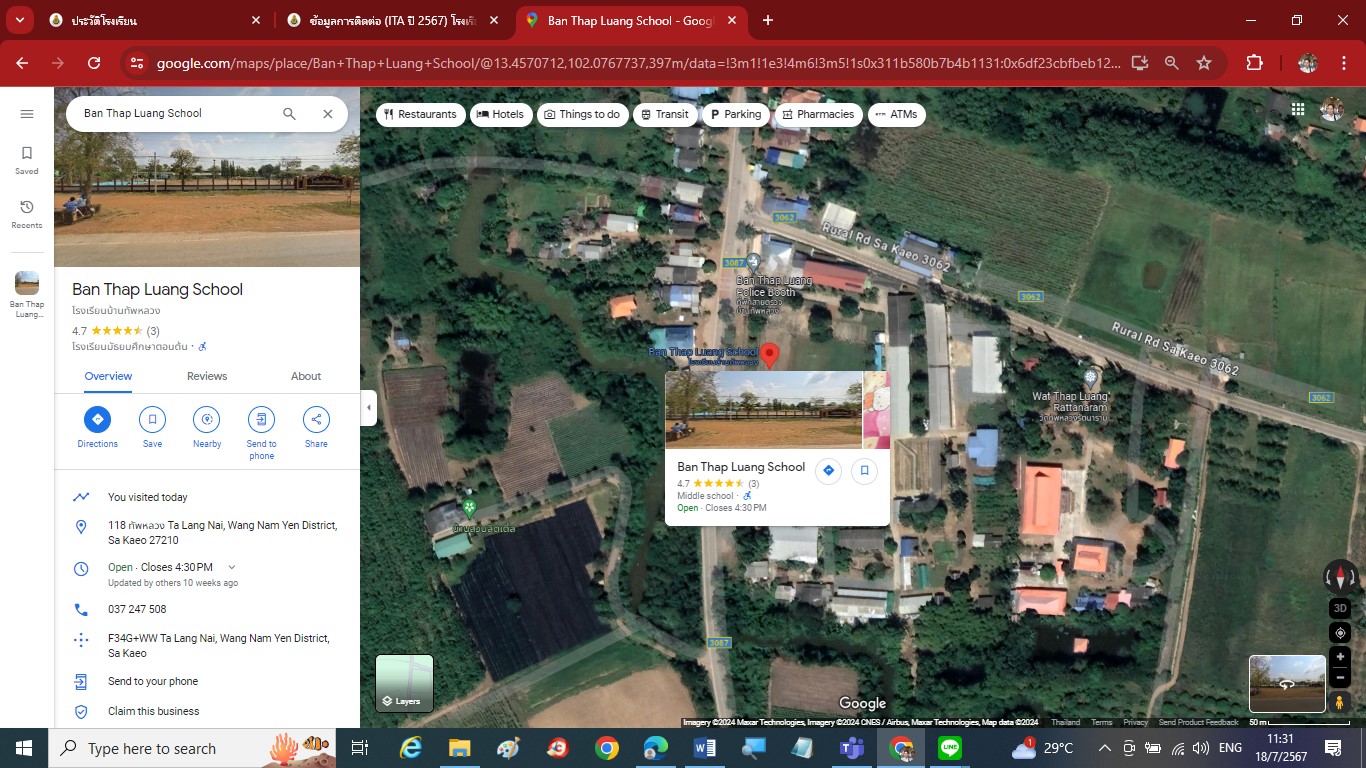The image size is (1366, 768).
Task: Click the Save place button
Action: click(x=152, y=427)
